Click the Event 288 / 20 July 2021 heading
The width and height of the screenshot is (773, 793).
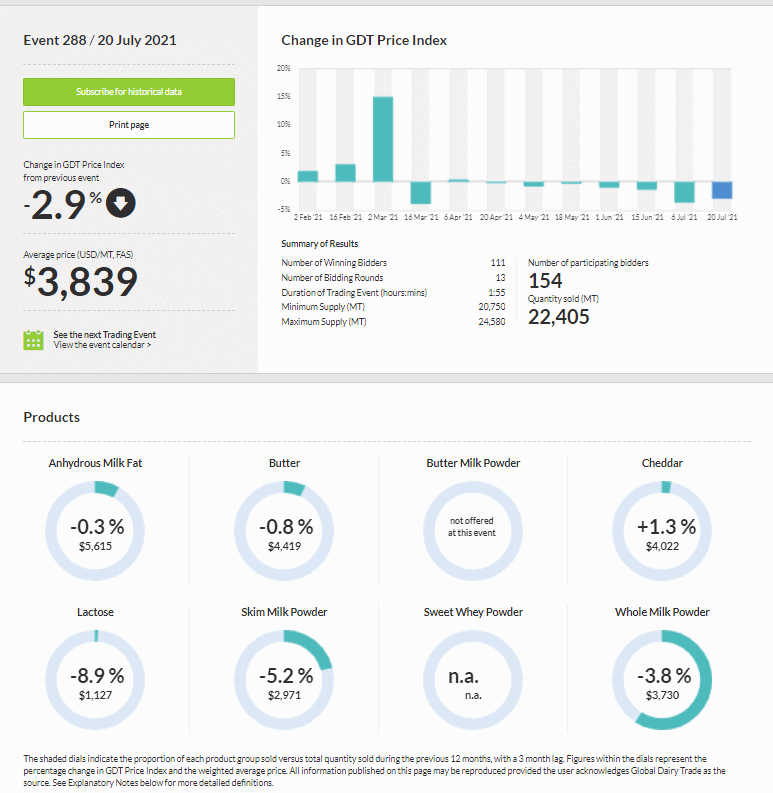point(100,40)
